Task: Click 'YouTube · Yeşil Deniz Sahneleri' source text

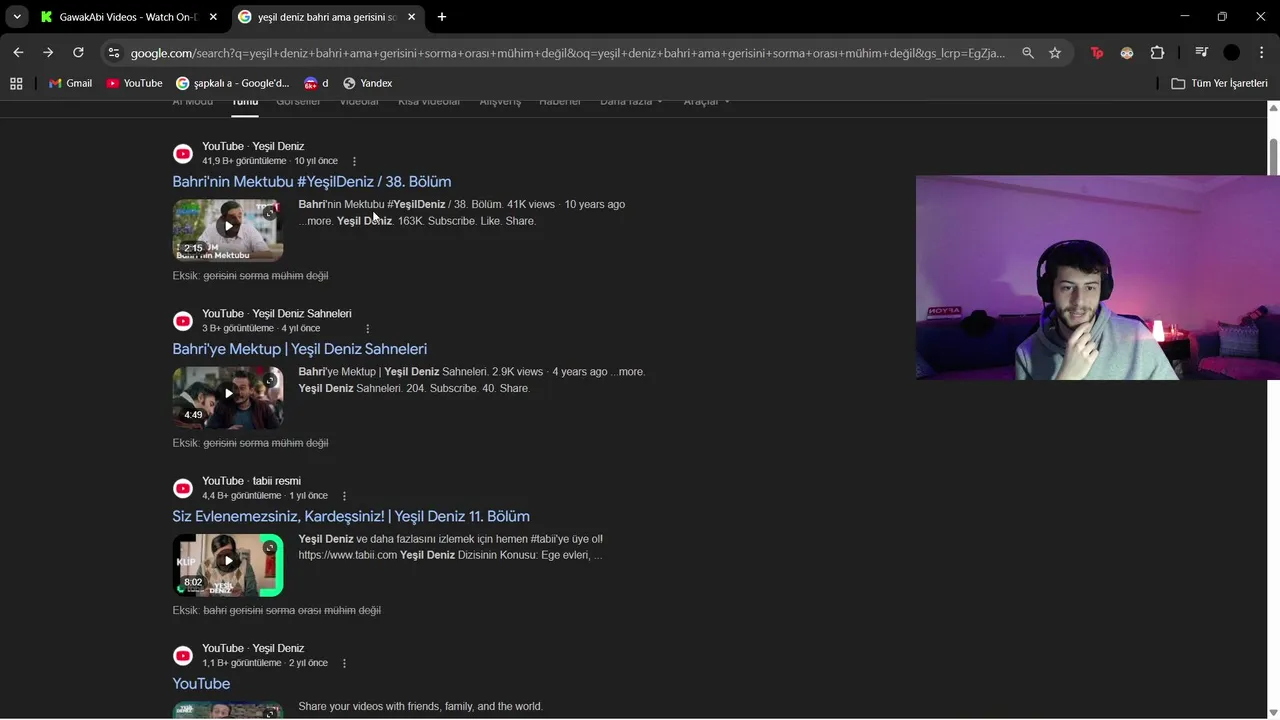Action: pyautogui.click(x=277, y=314)
